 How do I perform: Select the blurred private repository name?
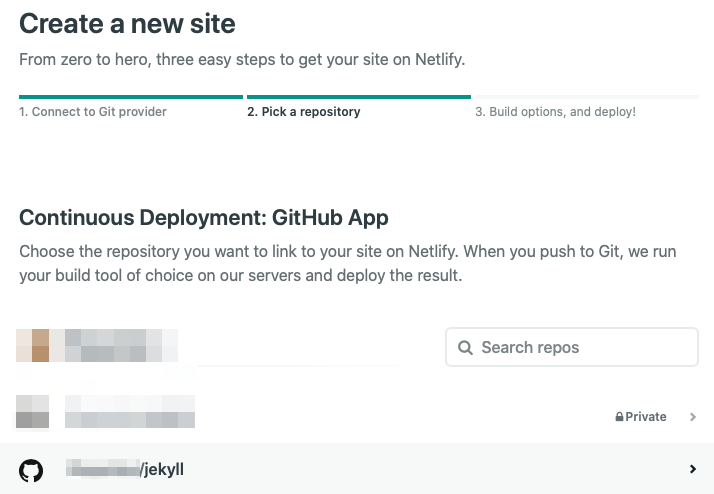click(x=130, y=412)
